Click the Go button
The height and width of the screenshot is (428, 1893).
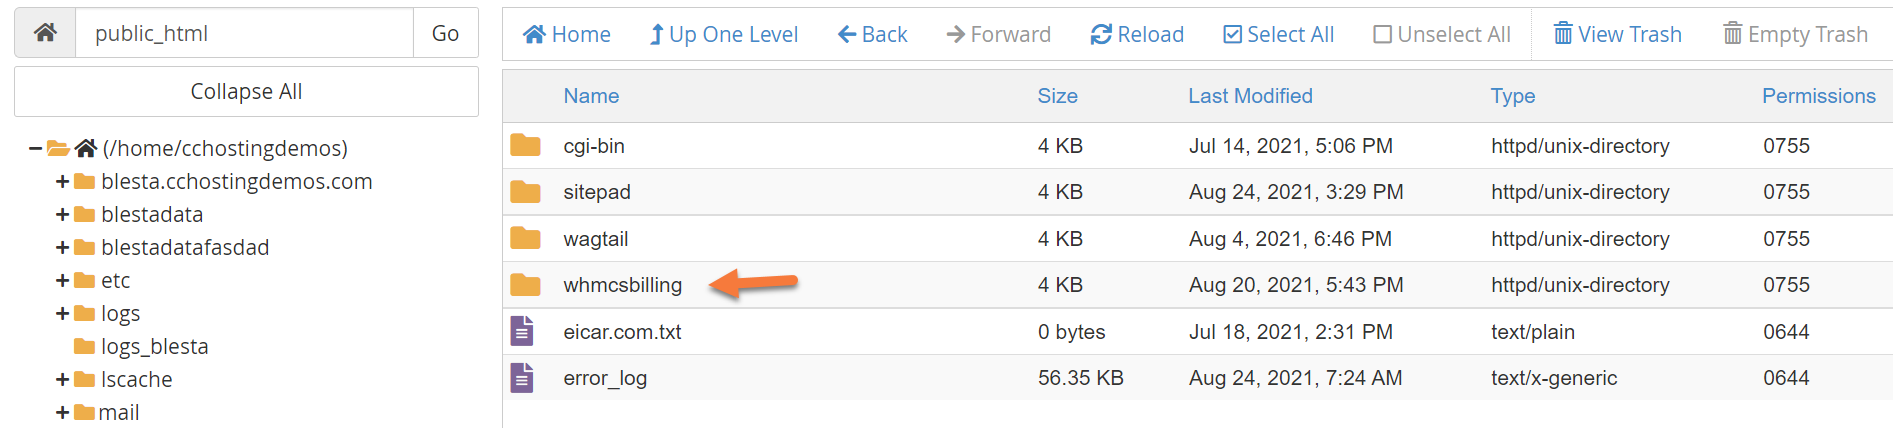pos(445,33)
